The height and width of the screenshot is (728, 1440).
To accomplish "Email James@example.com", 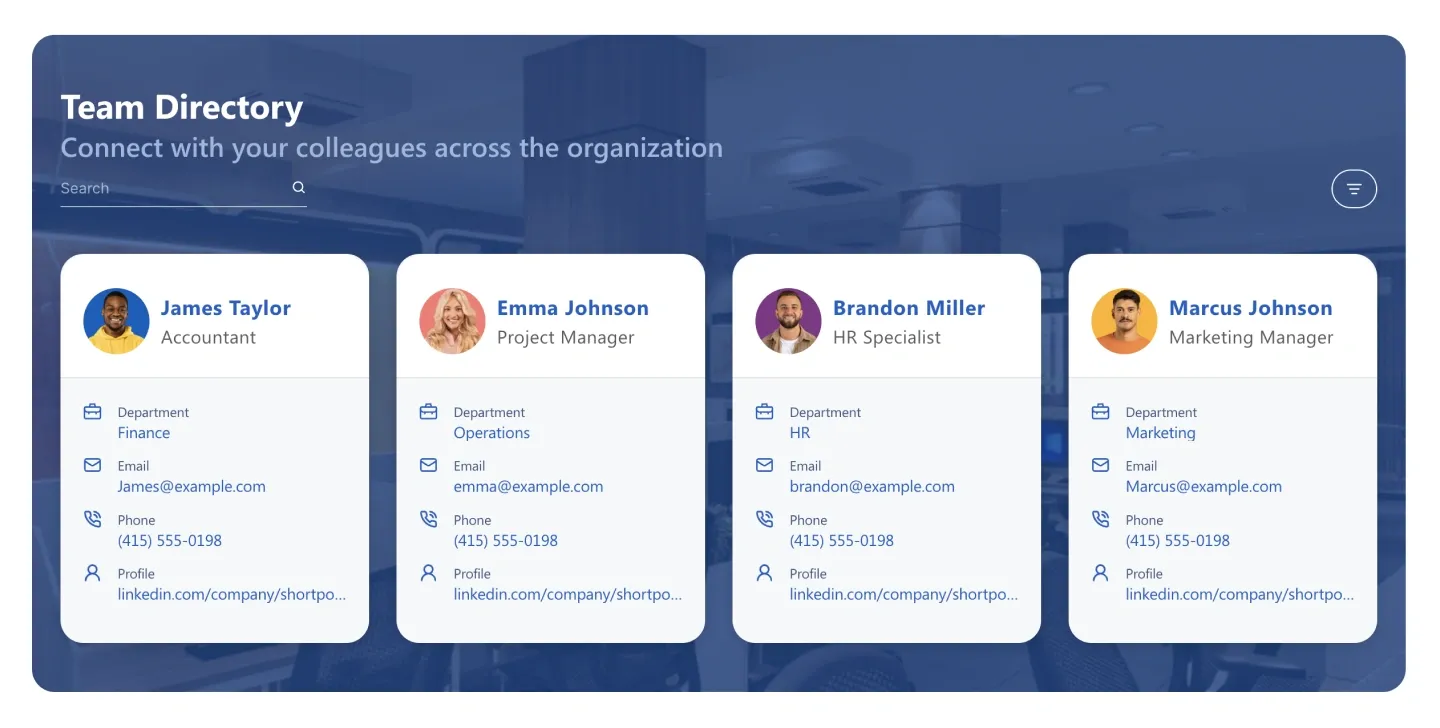I will [x=192, y=487].
